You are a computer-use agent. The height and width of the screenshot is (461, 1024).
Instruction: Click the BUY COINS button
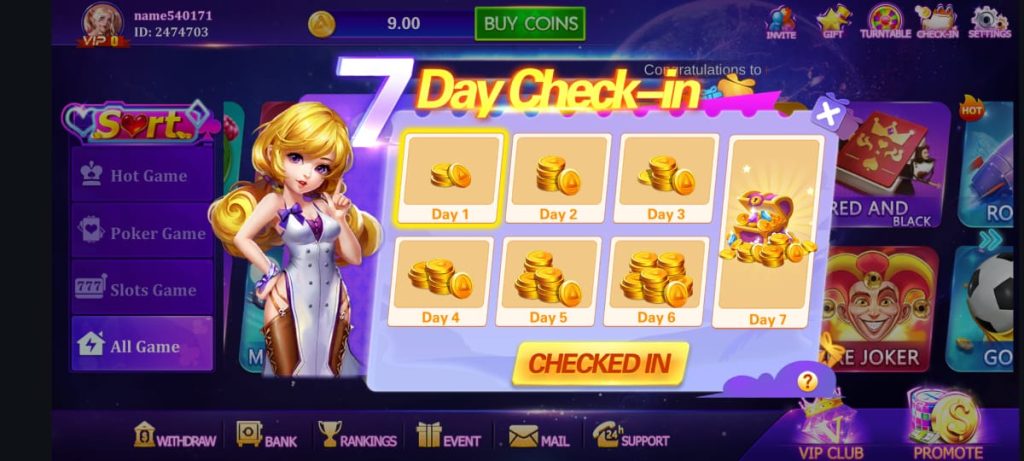click(530, 24)
